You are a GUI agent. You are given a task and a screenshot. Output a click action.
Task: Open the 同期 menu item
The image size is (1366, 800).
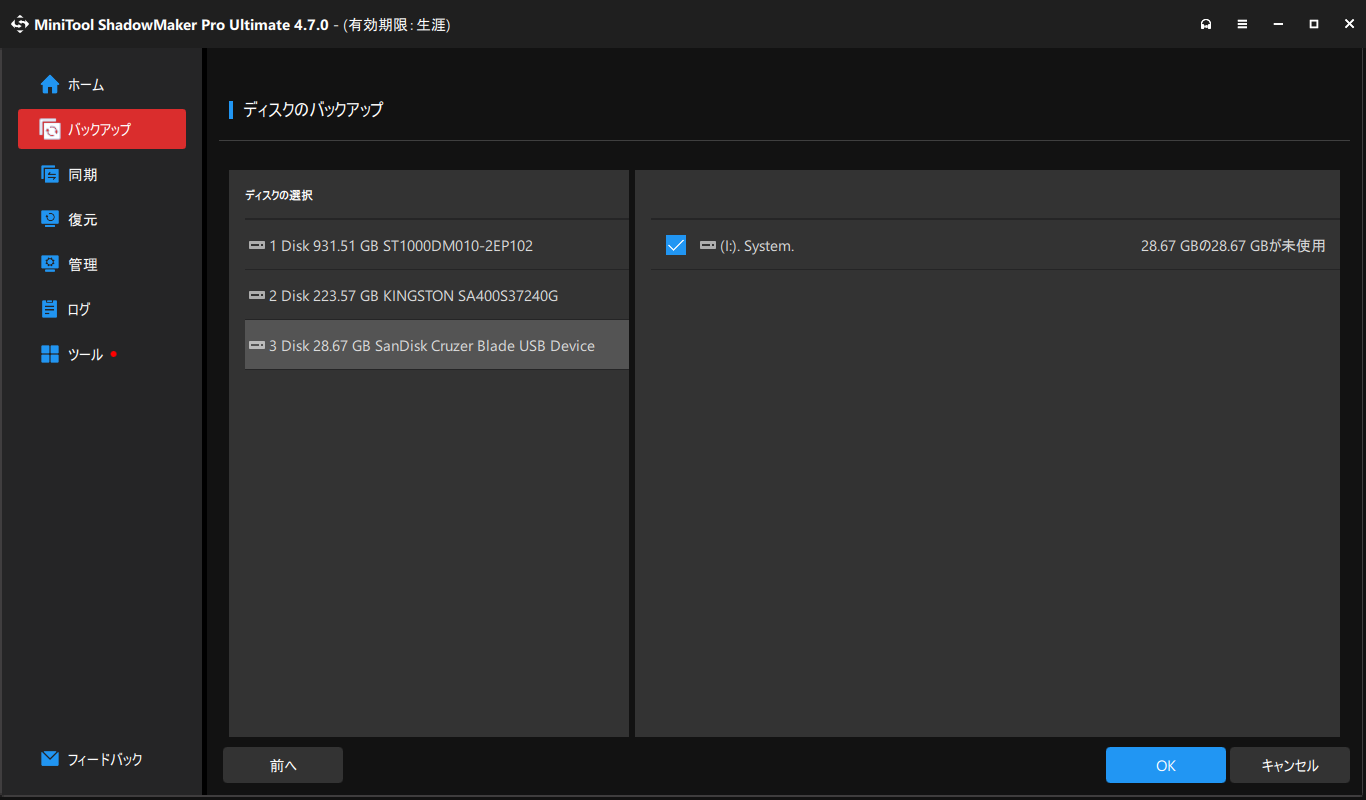pyautogui.click(x=102, y=174)
